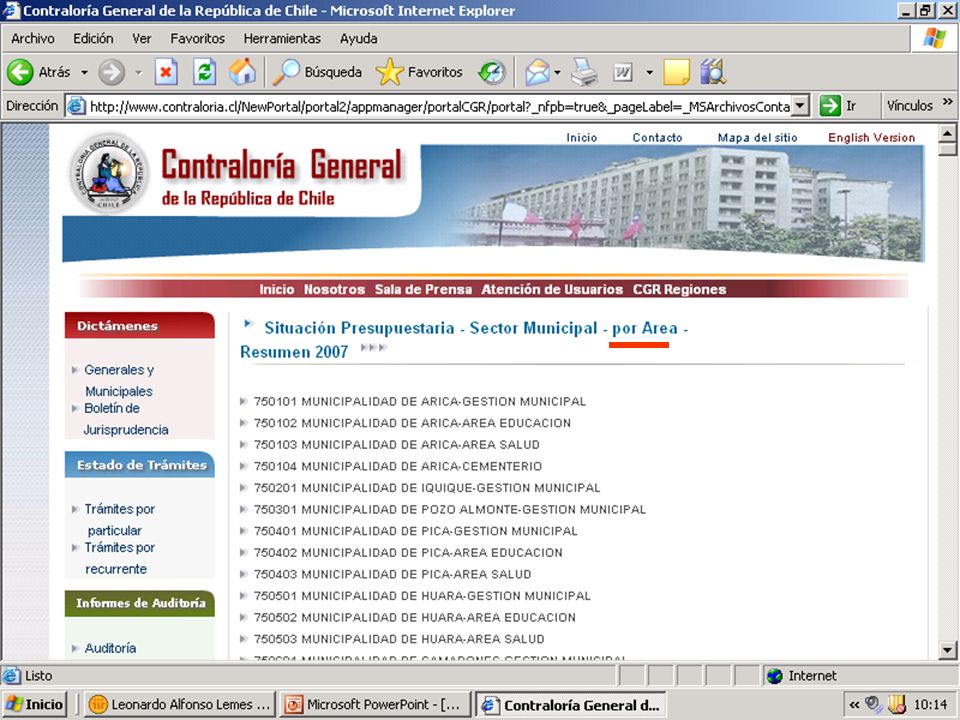Viewport: 960px width, 720px height.
Task: Open the mail envelope toolbar icon
Action: click(537, 72)
